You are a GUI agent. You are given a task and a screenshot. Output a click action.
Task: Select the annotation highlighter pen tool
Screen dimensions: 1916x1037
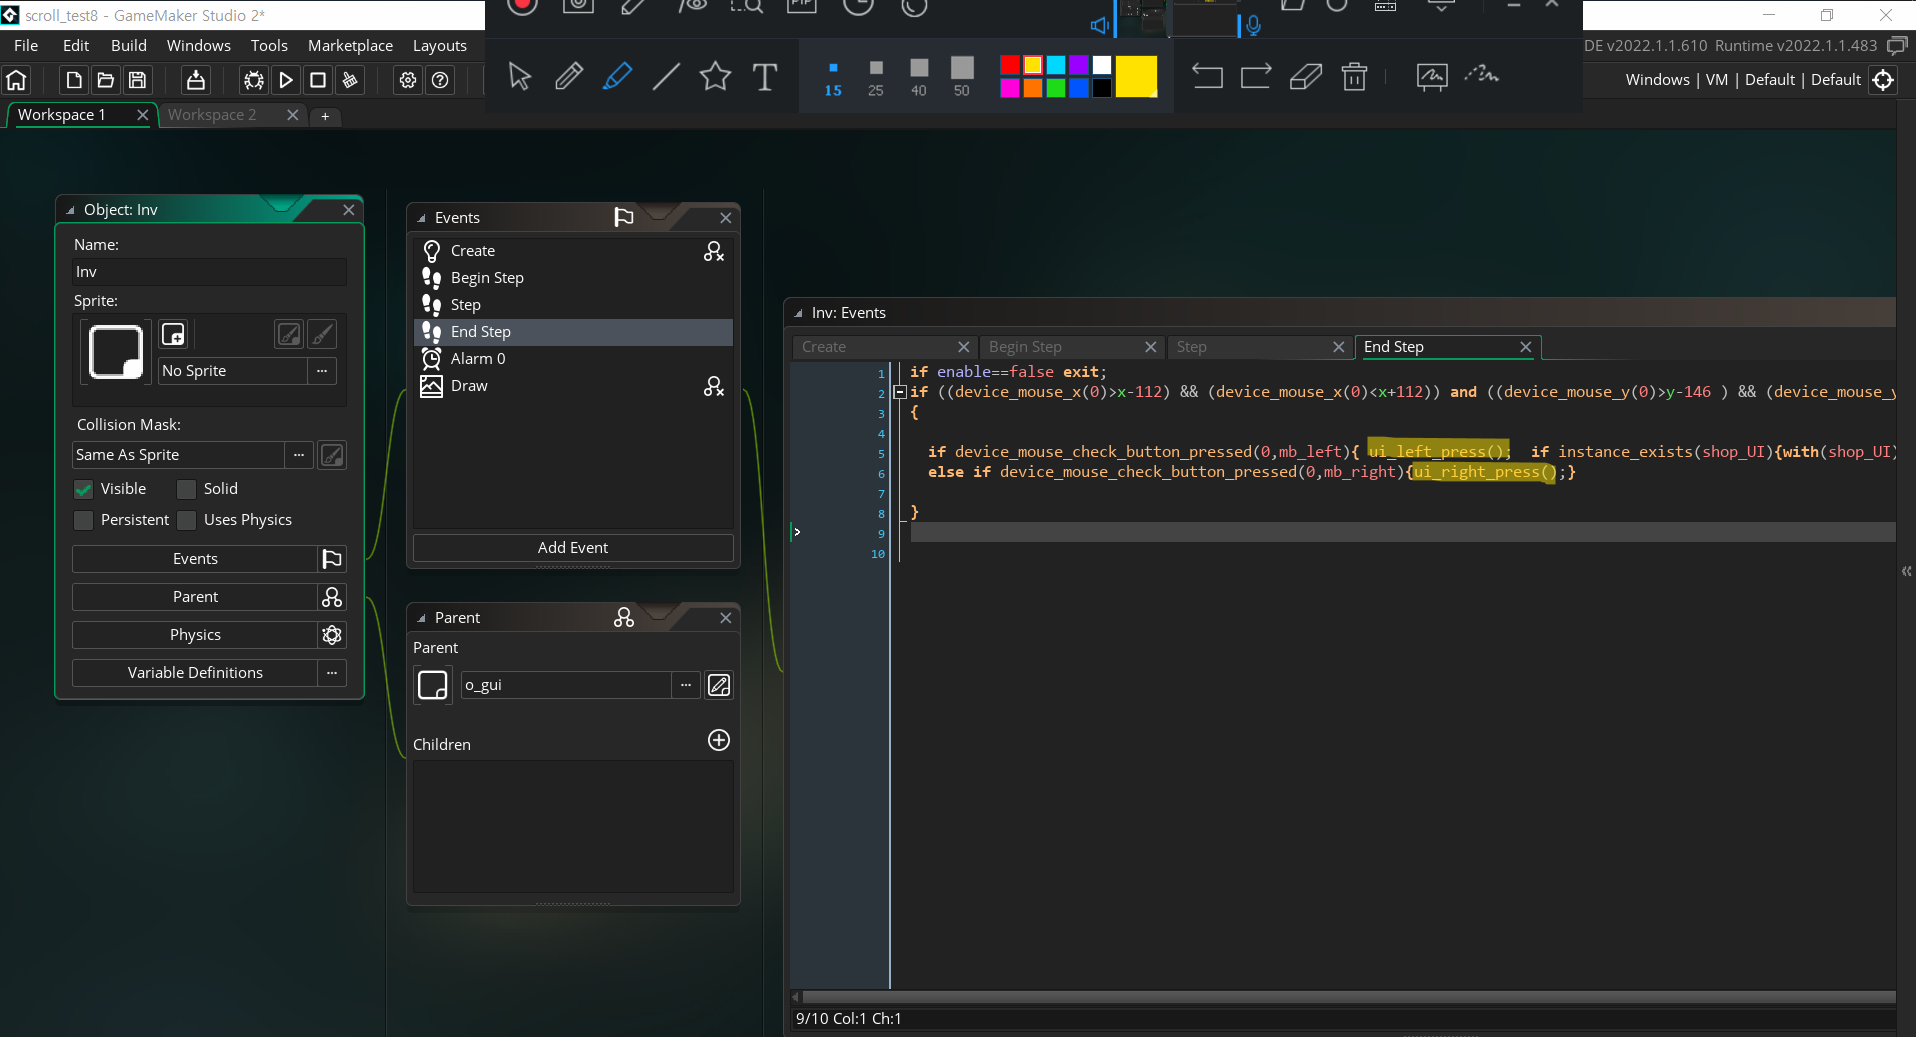[x=617, y=76]
